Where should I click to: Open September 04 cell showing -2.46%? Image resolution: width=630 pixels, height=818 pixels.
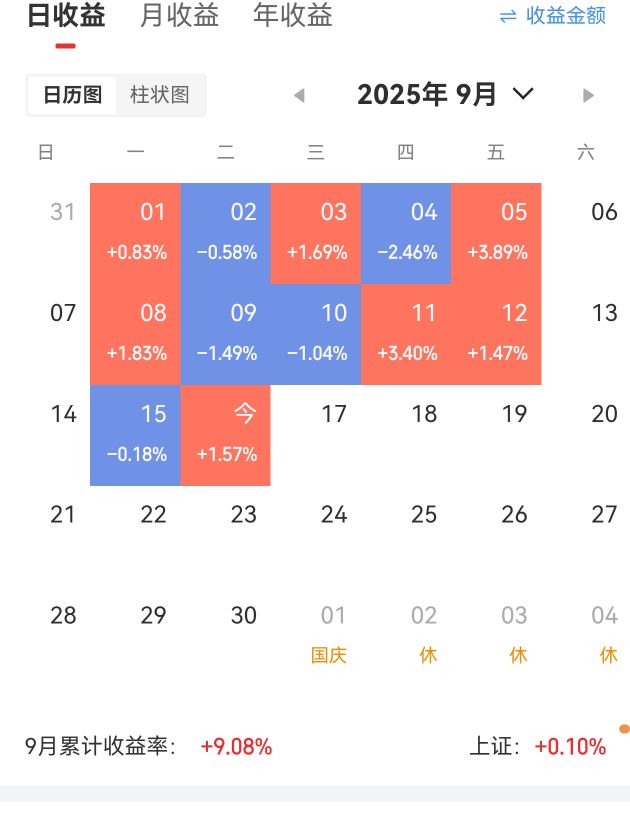coord(406,233)
